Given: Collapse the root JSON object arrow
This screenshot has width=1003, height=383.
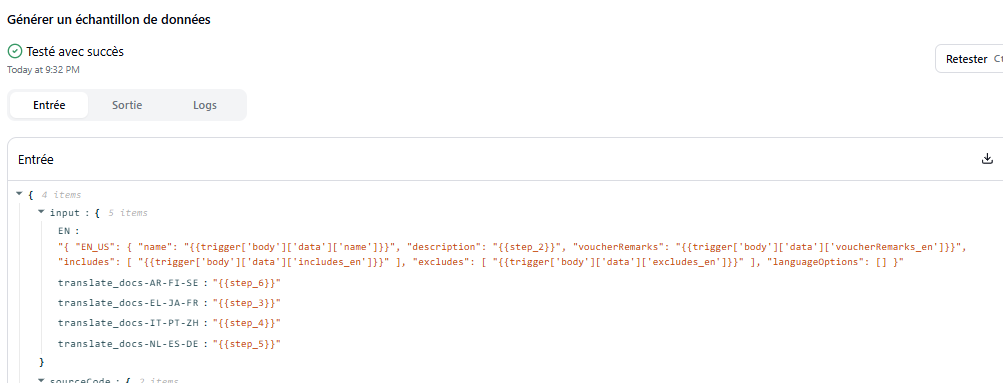Looking at the screenshot, I should (x=19, y=194).
